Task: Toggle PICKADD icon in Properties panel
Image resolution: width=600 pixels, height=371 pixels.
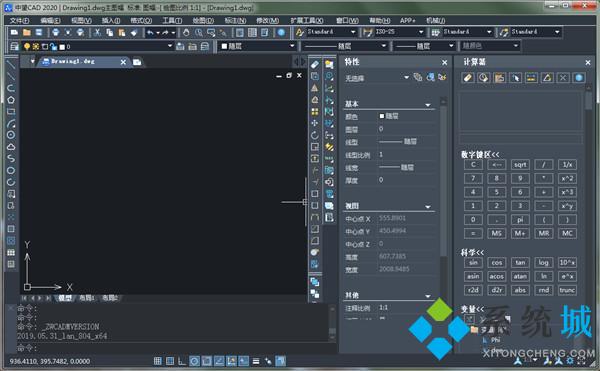Action: [418, 78]
